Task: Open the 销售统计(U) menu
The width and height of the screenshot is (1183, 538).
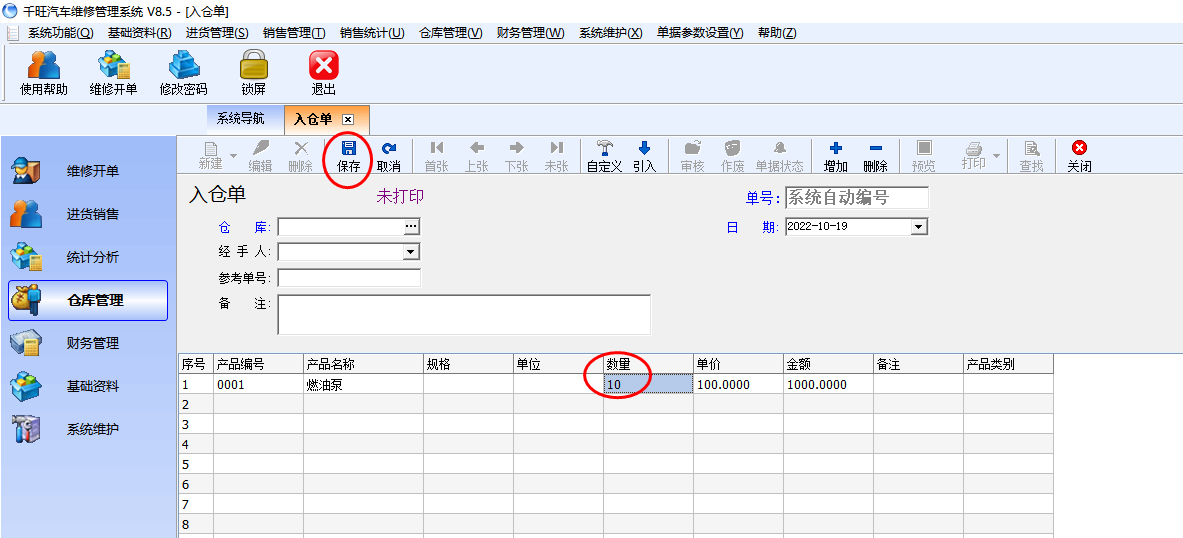Action: tap(372, 33)
